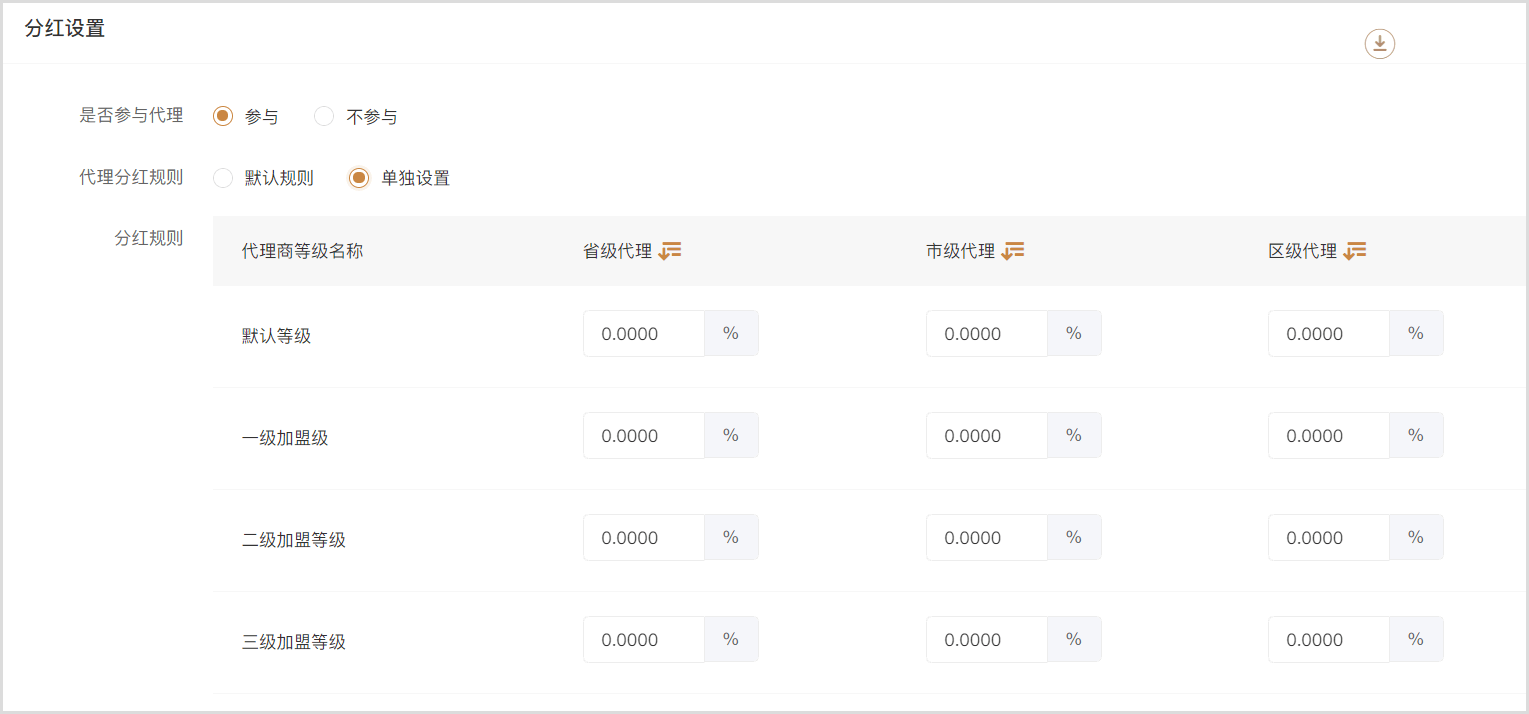Set 区级代理 percentage for 三级加盟等级
The height and width of the screenshot is (714, 1529).
(x=1329, y=640)
